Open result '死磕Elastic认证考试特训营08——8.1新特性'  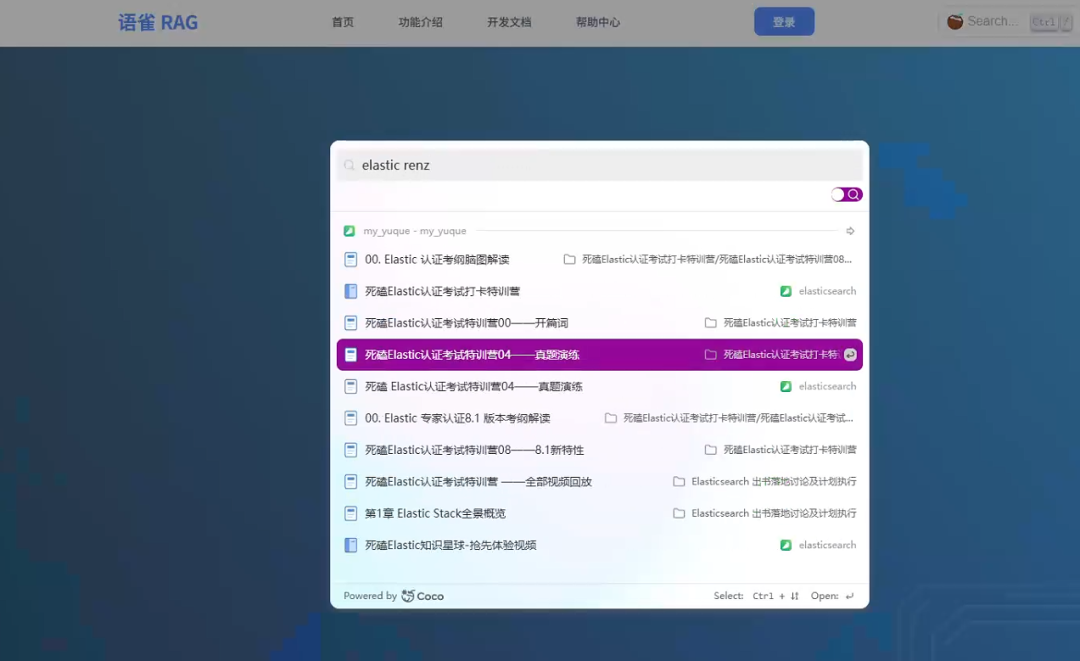click(599, 450)
